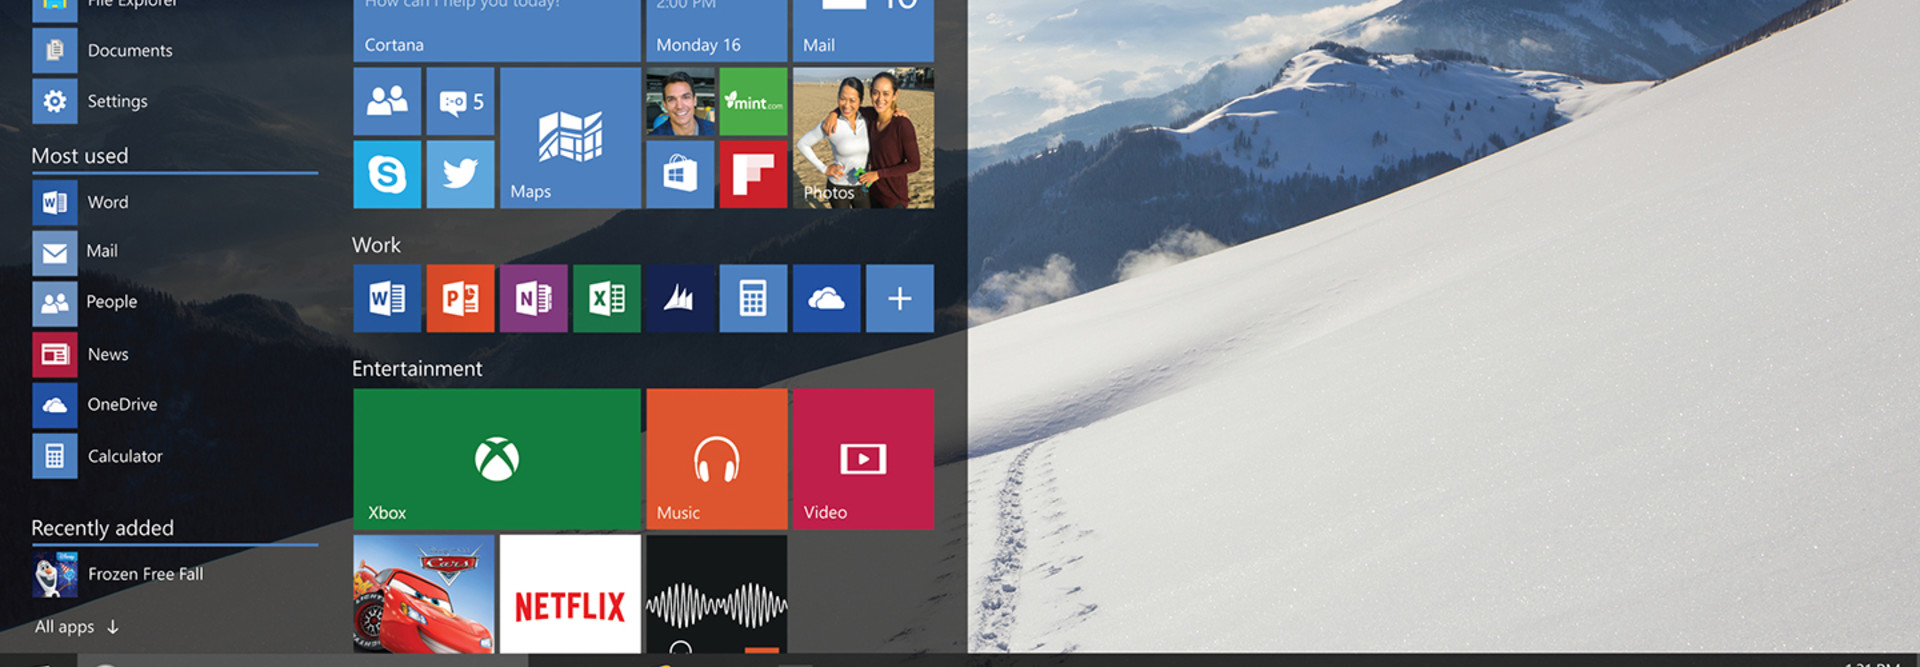Screen dimensions: 1920x667
Task: Open the Excel tile
Action: pos(607,298)
